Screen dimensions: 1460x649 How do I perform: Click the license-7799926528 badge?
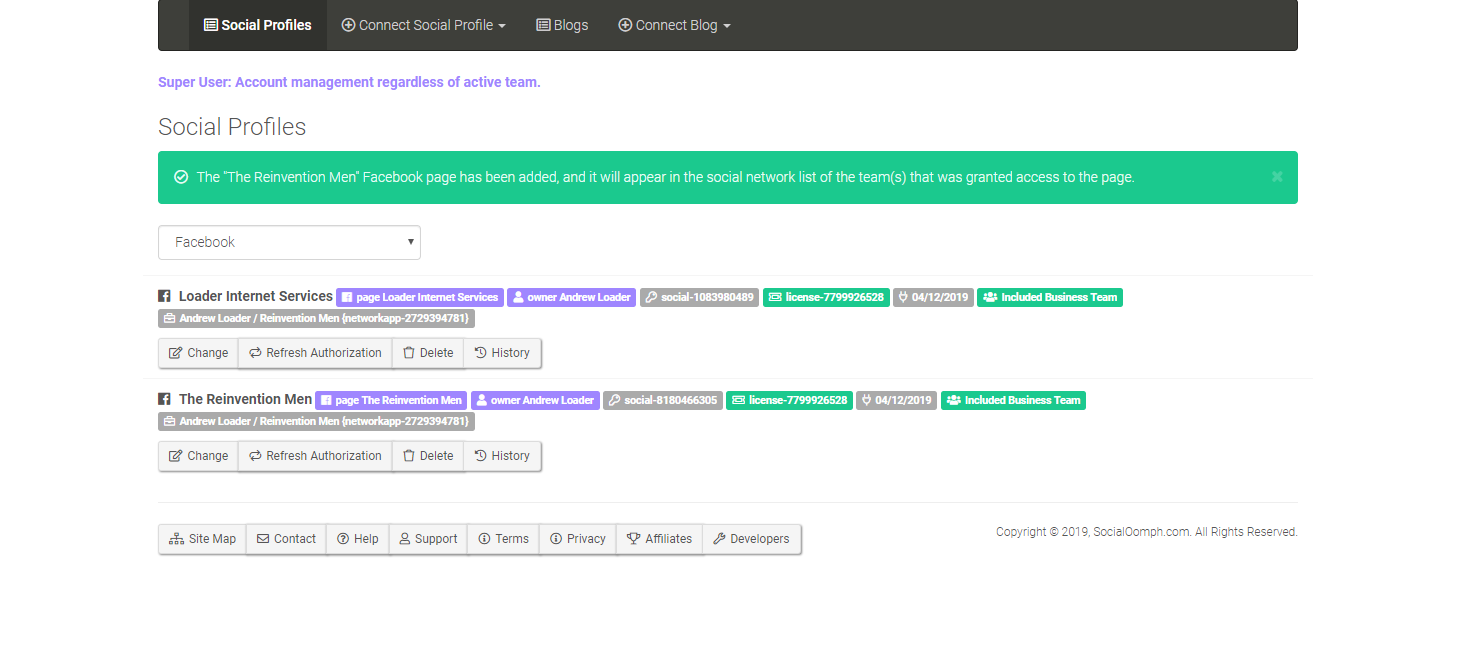point(826,297)
